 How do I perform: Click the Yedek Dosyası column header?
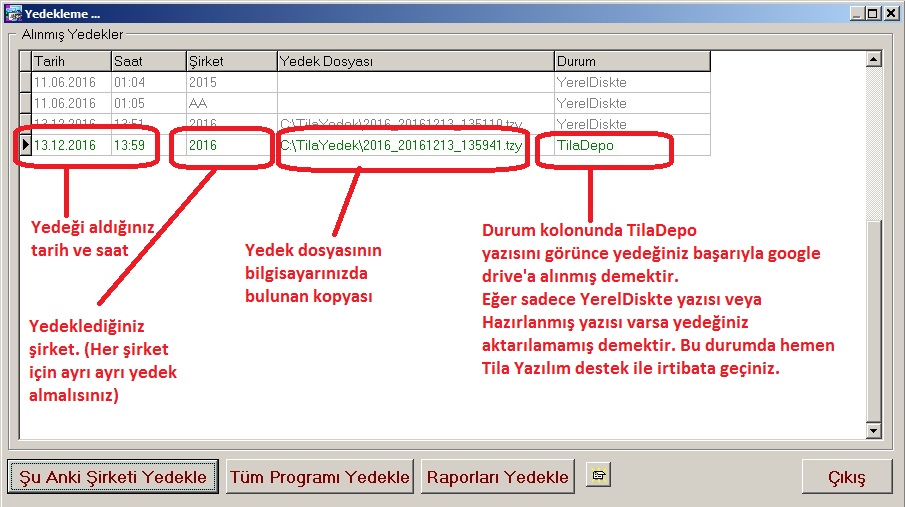coord(416,61)
